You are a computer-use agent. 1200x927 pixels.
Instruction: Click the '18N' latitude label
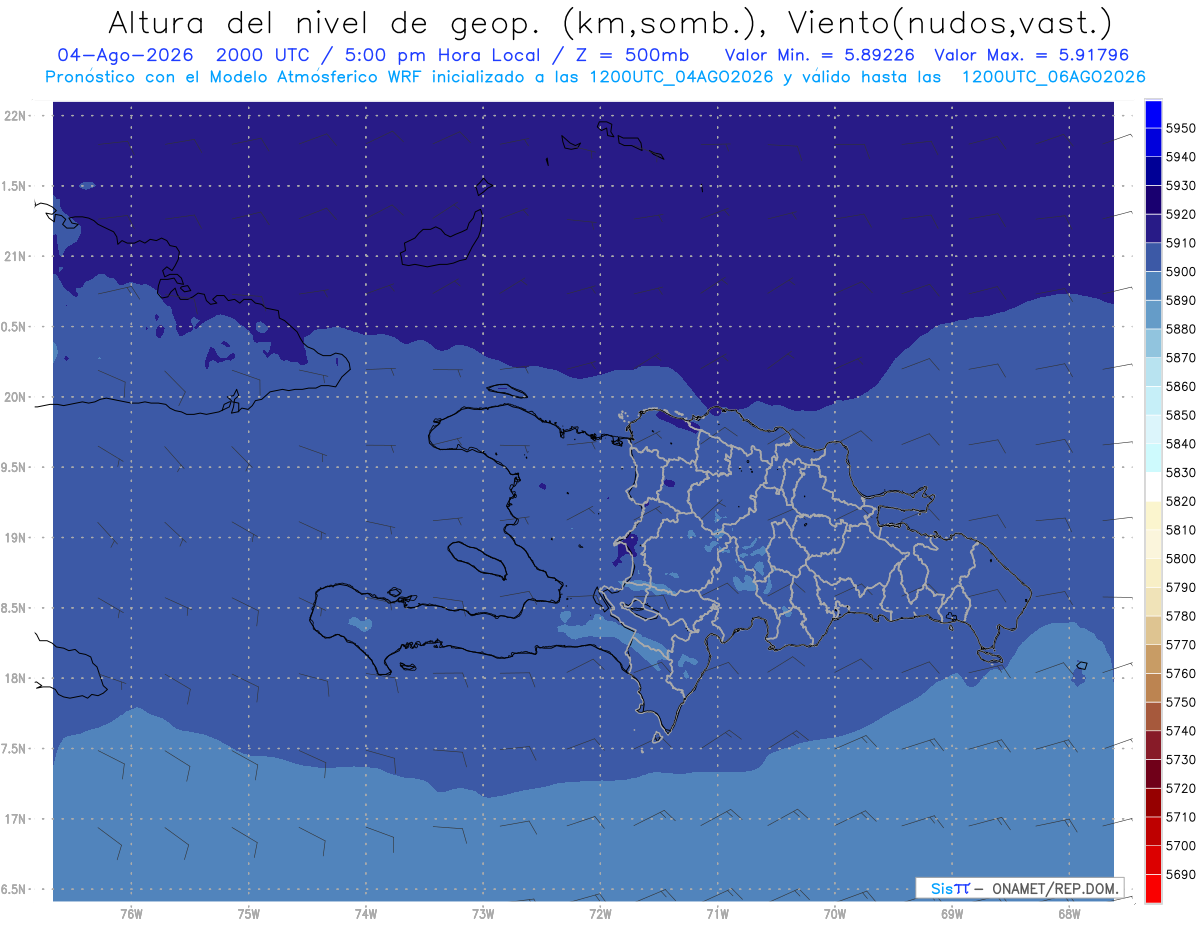point(14,678)
